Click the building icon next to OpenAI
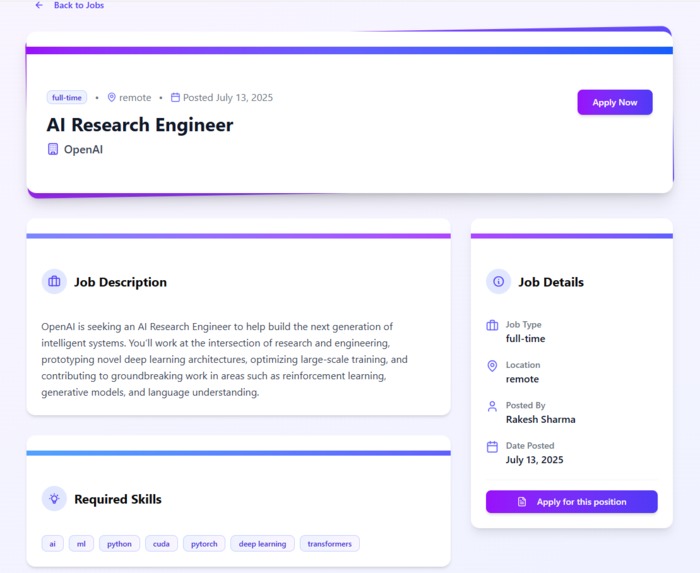Screen dimensions: 700x573 click(53, 149)
